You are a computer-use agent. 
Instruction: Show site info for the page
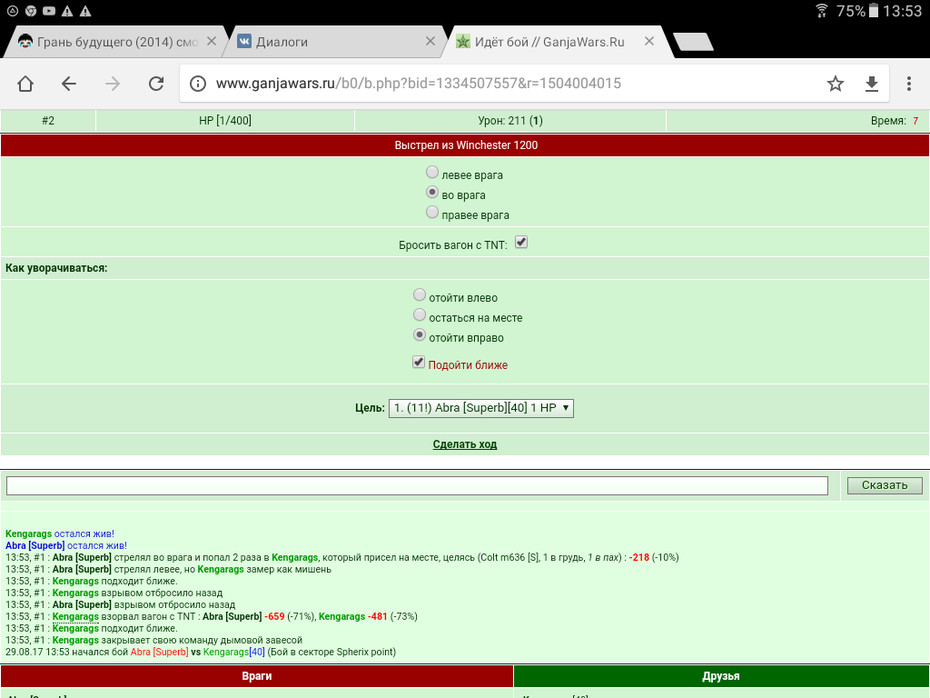(198, 84)
